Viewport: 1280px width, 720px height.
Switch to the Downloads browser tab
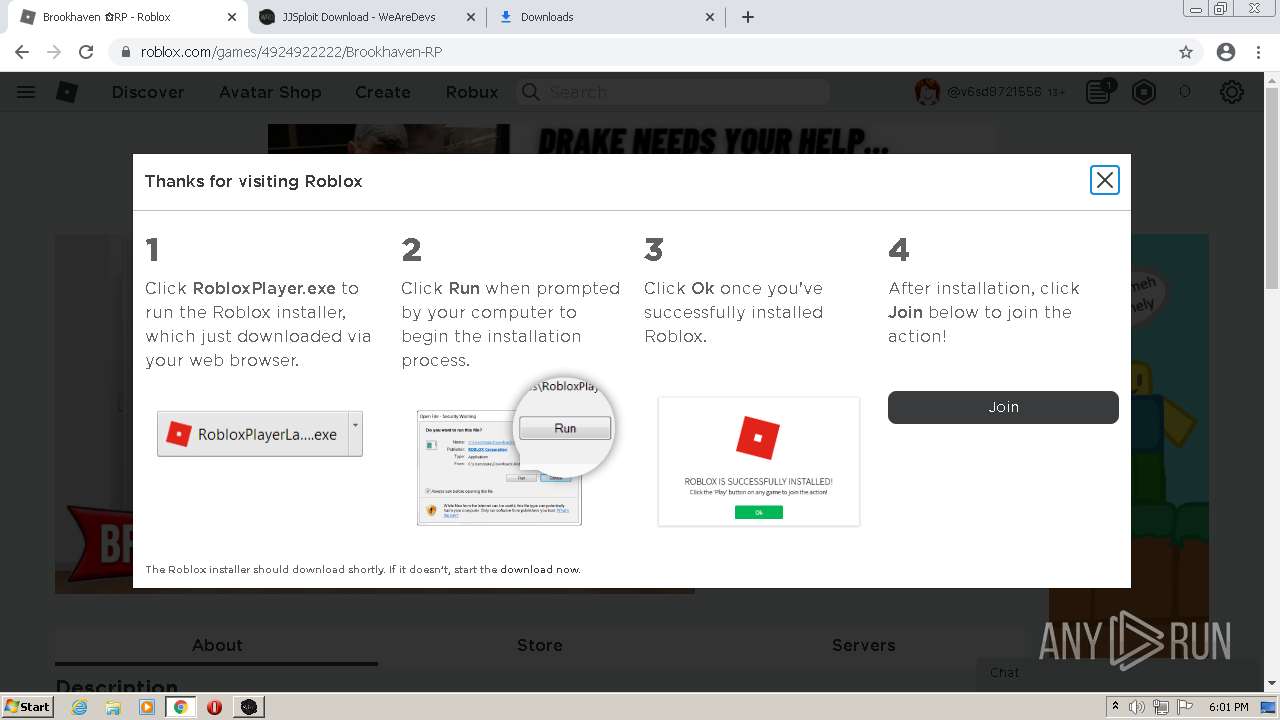pos(605,17)
